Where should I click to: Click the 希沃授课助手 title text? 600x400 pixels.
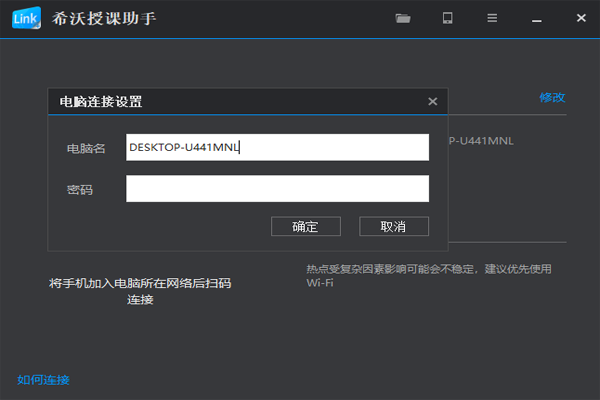point(104,19)
